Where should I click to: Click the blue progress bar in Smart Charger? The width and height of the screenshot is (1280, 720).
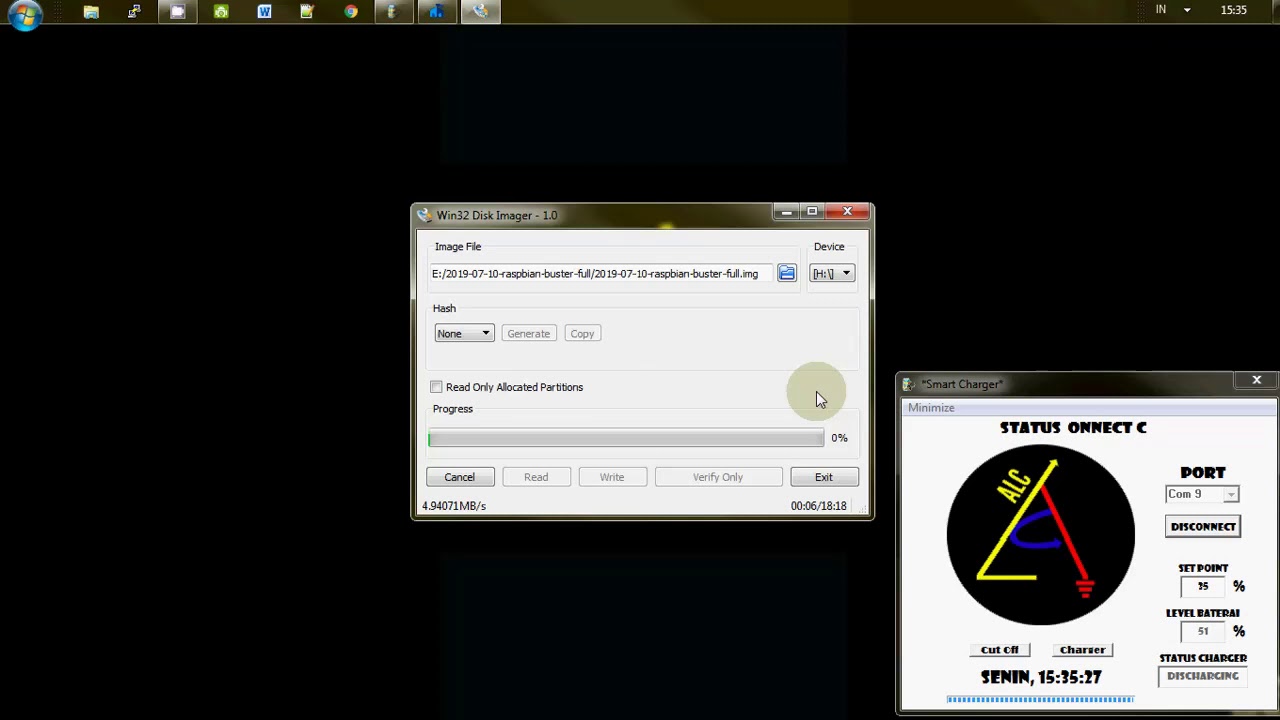pos(1040,699)
